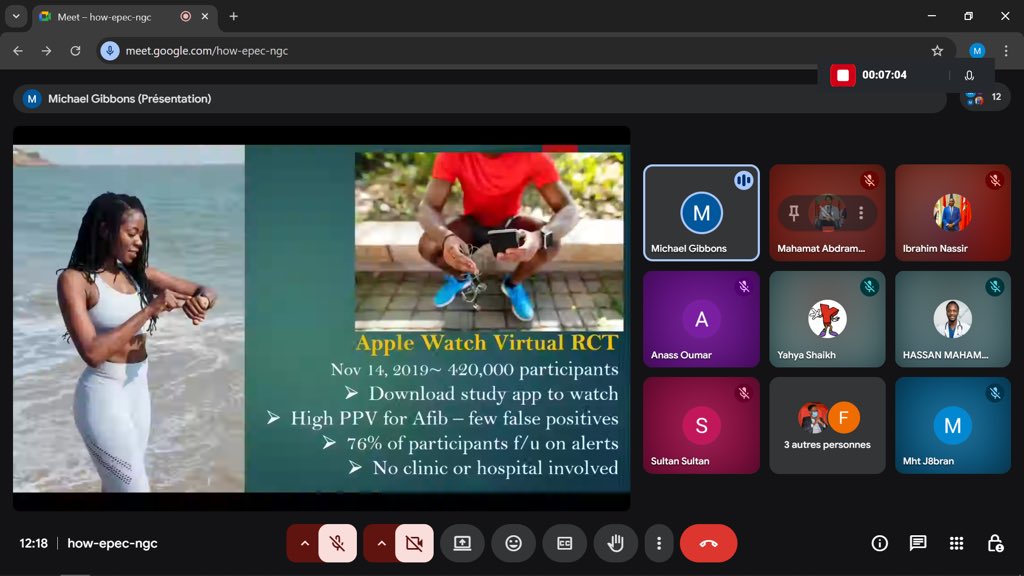Raise hand with the hand icon

615,543
